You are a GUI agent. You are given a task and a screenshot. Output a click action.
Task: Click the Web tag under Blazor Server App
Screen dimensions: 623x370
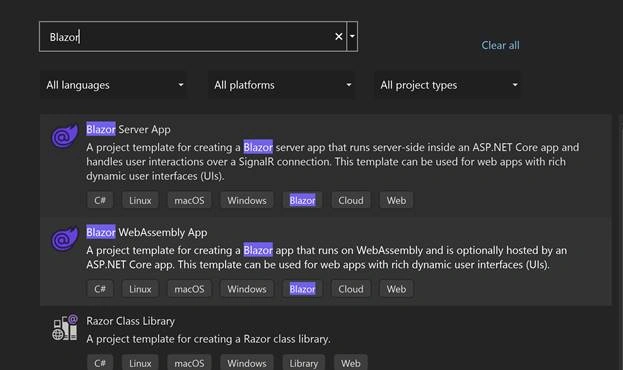coord(397,200)
